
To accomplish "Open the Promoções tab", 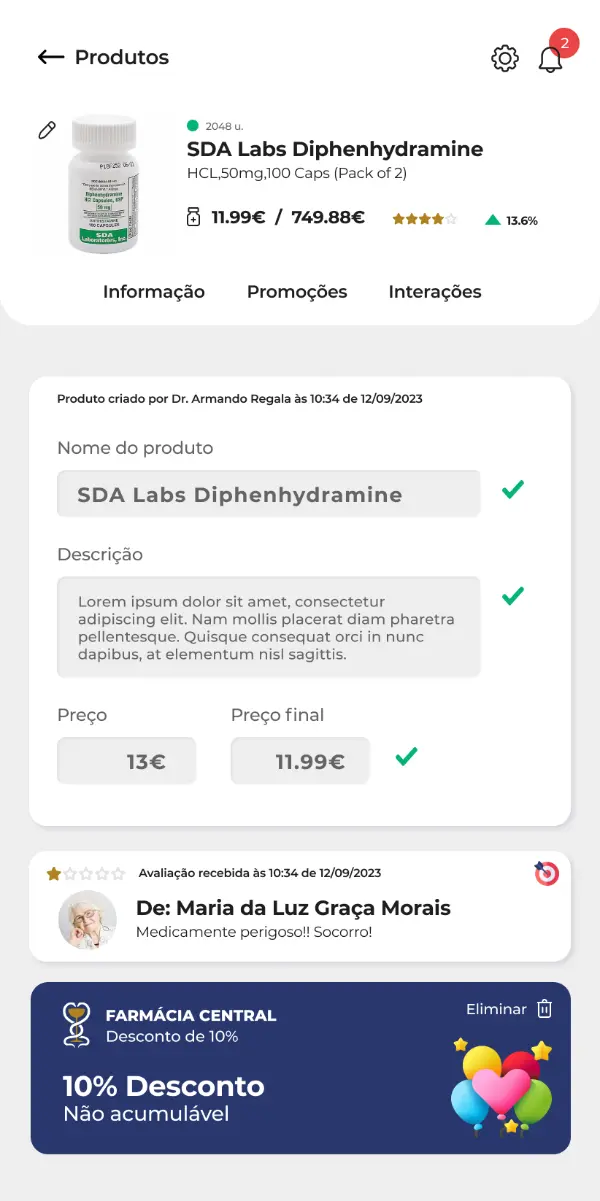I will 297,292.
